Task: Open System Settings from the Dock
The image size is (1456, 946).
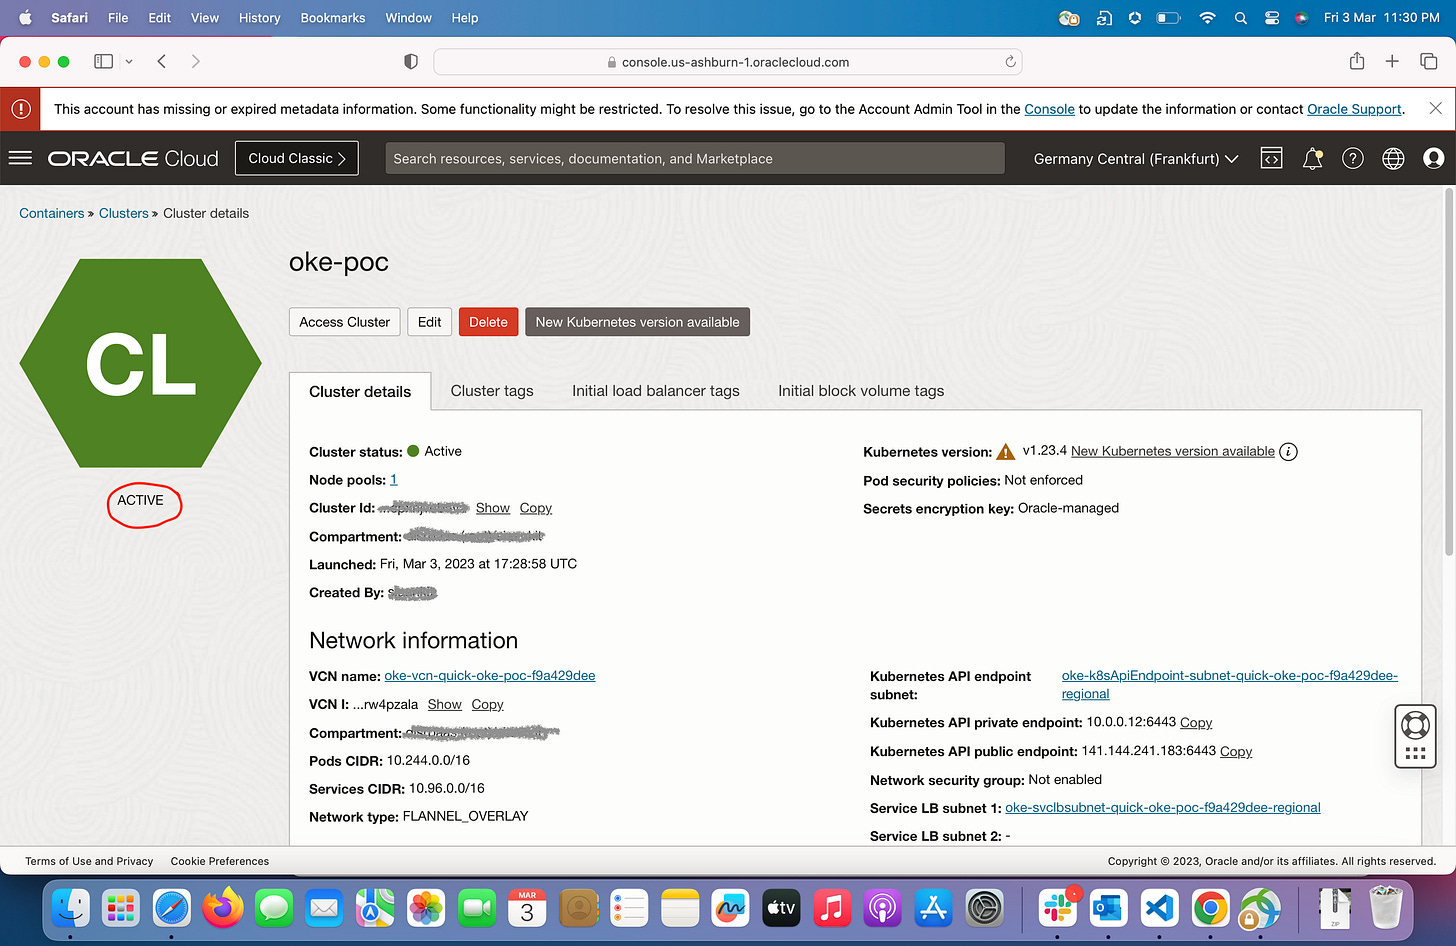Action: pyautogui.click(x=984, y=908)
